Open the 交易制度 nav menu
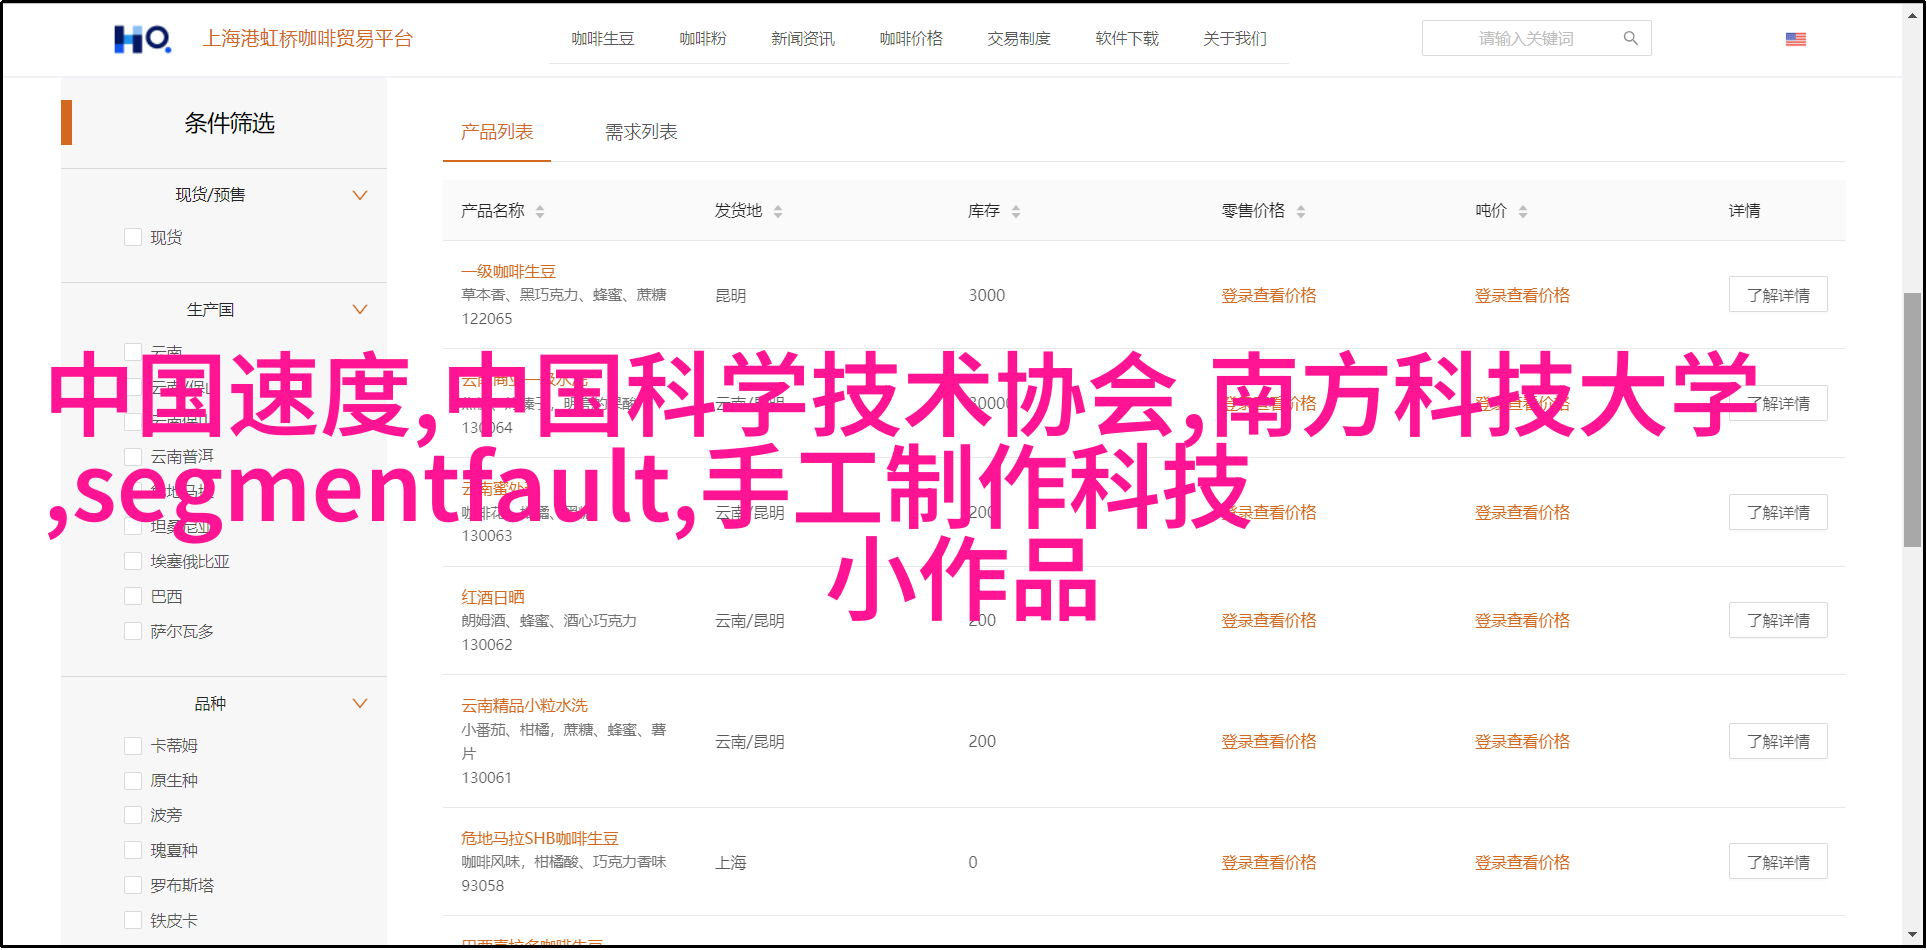The height and width of the screenshot is (950, 1927). 1019,39
